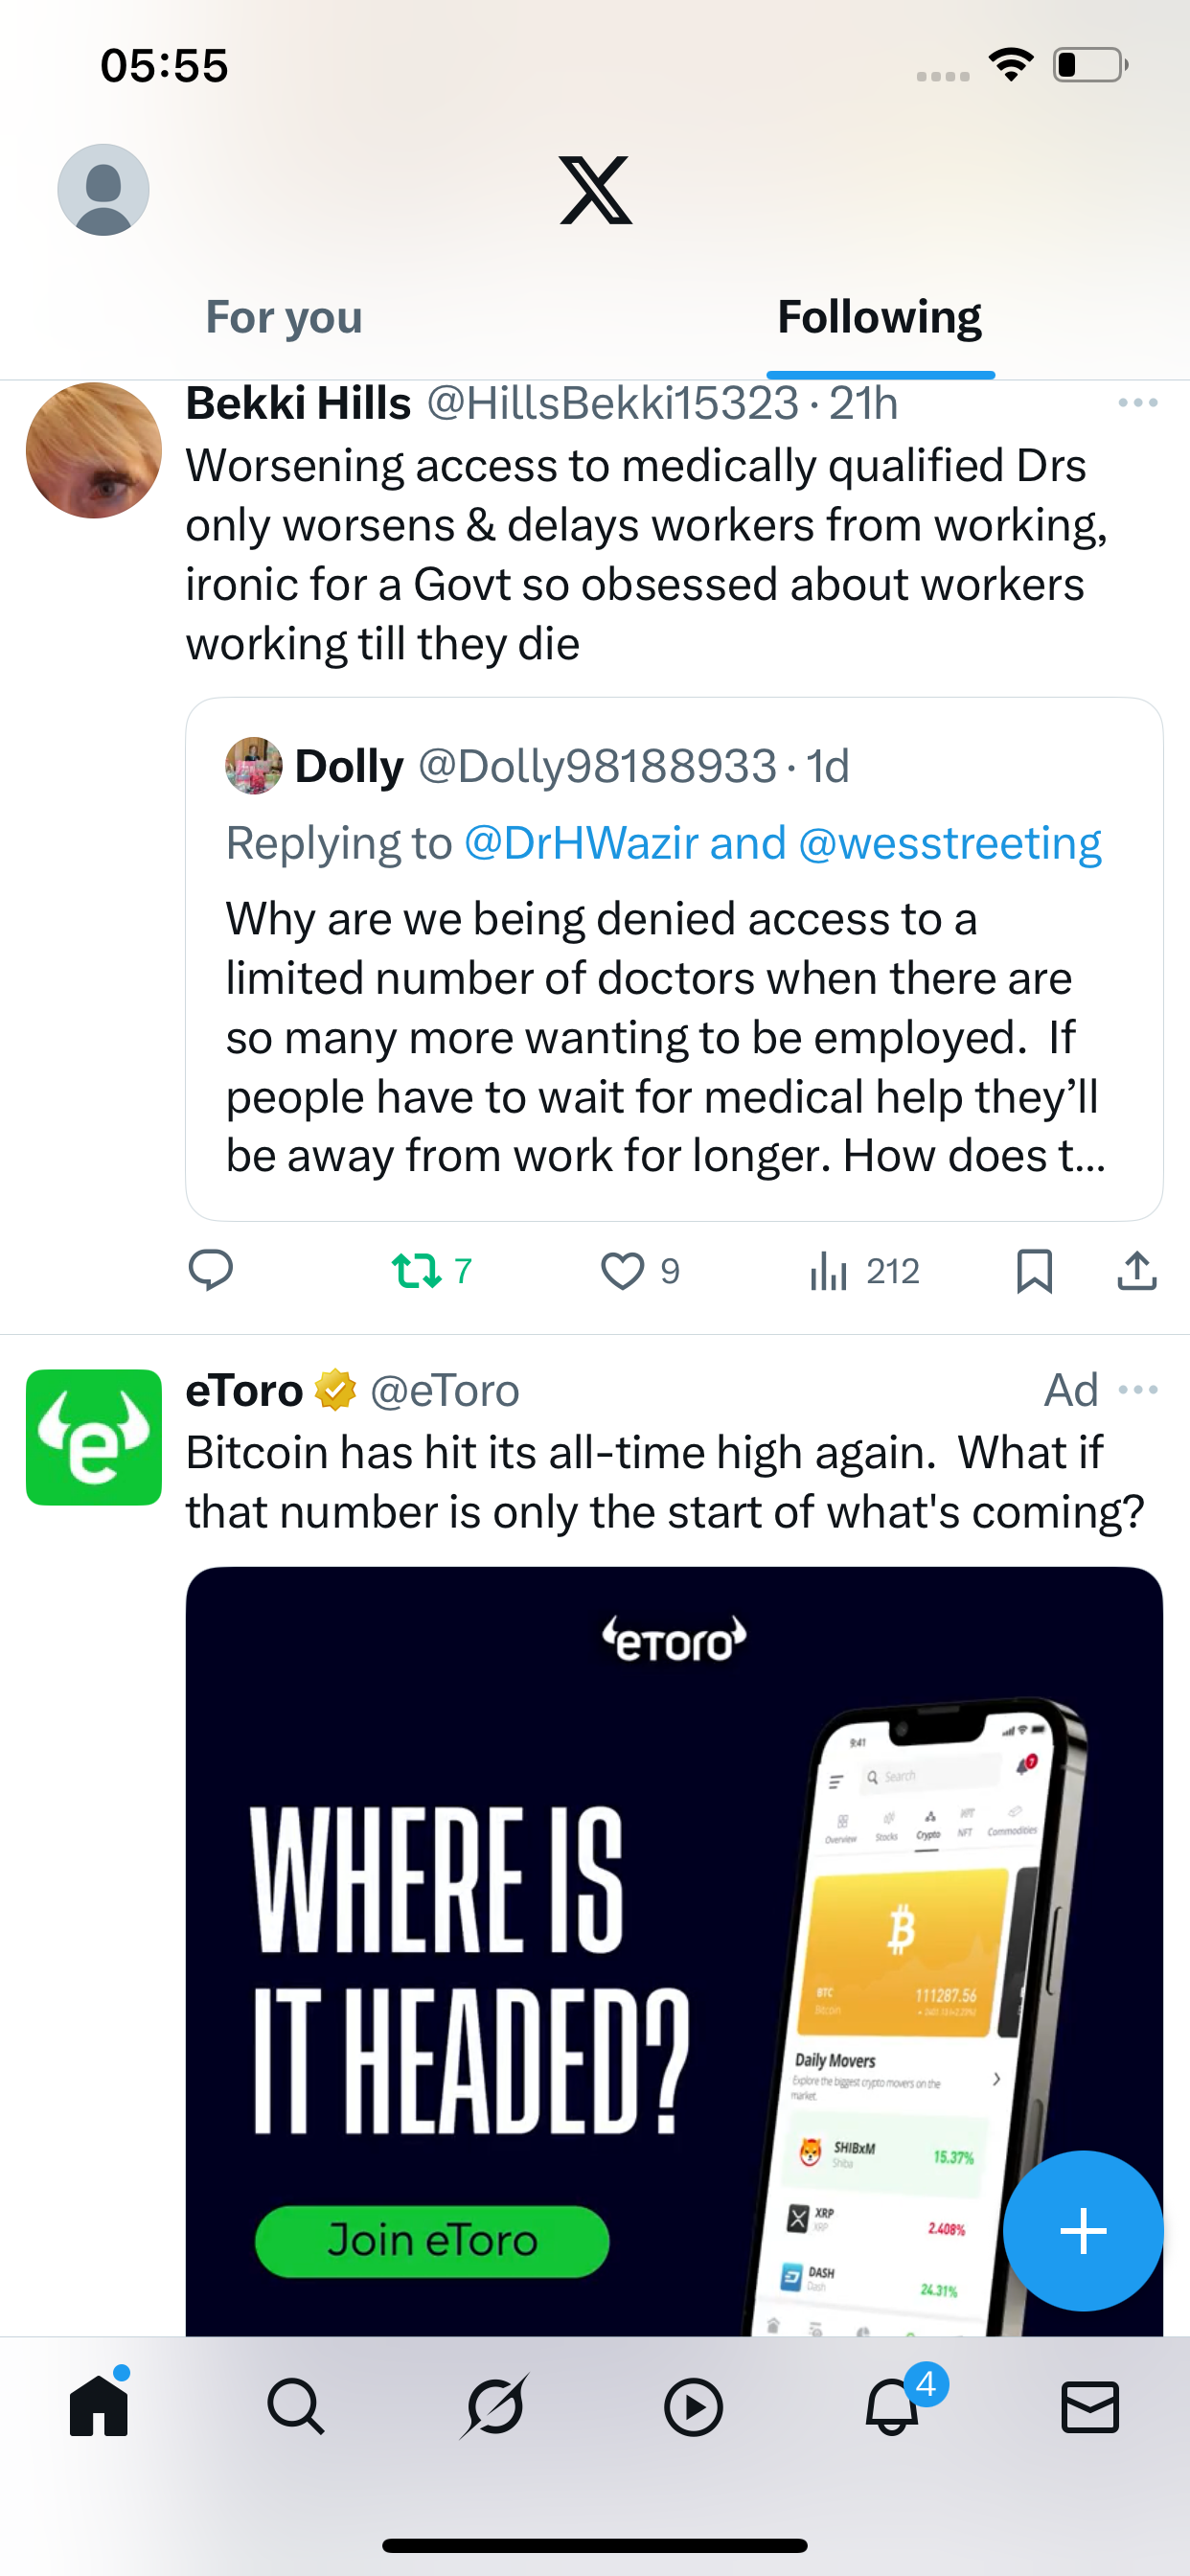View post analytics showing 212 views

(864, 1271)
